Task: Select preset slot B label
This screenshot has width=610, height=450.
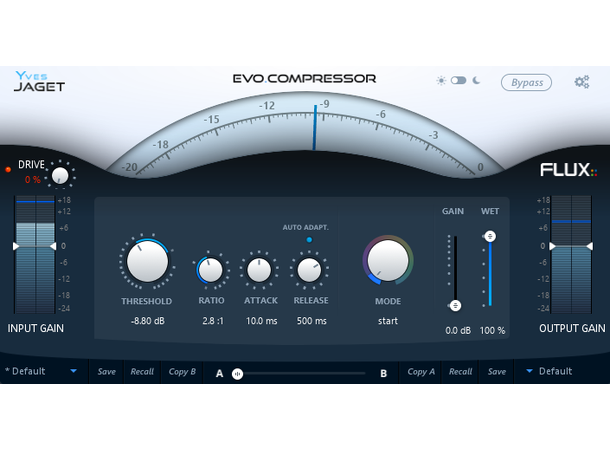Action: [x=384, y=374]
